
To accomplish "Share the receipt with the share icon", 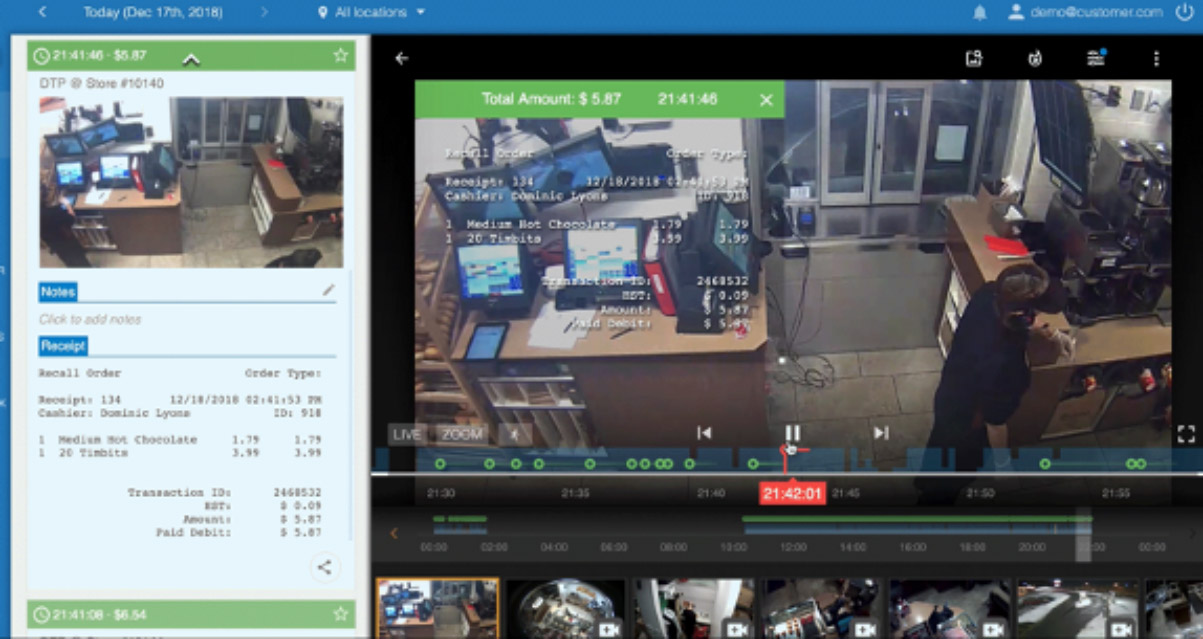I will click(x=324, y=568).
